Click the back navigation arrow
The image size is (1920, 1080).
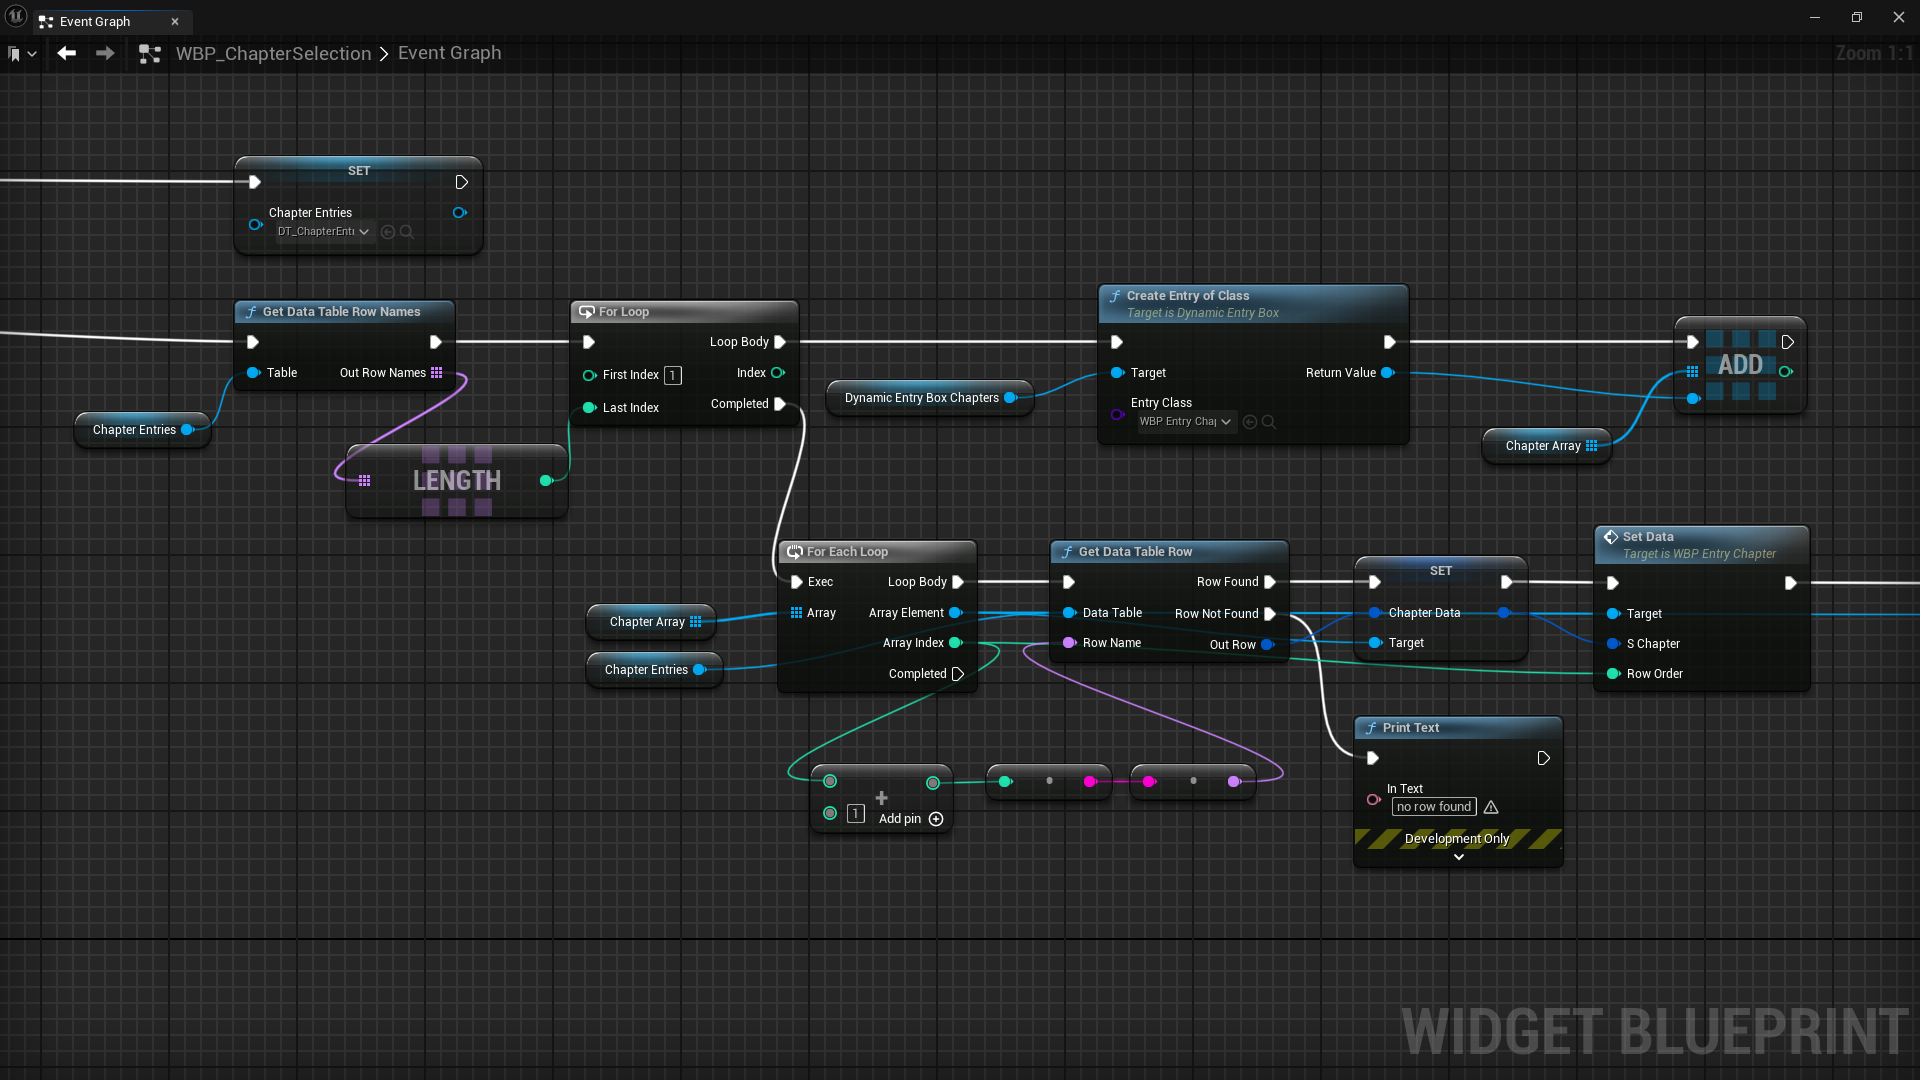[67, 53]
